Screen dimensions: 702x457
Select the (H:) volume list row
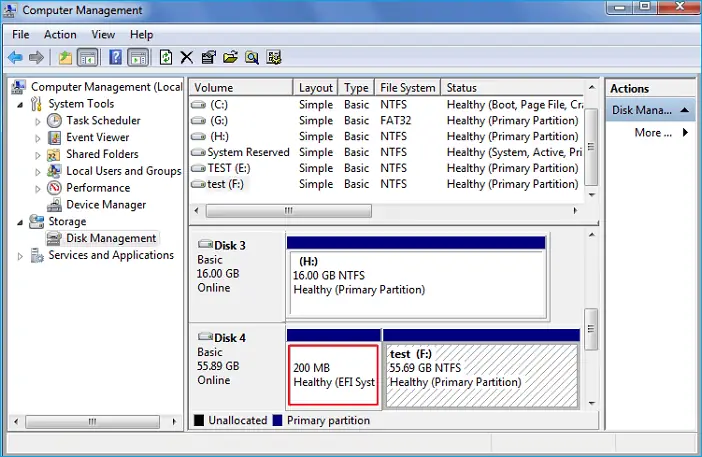387,137
